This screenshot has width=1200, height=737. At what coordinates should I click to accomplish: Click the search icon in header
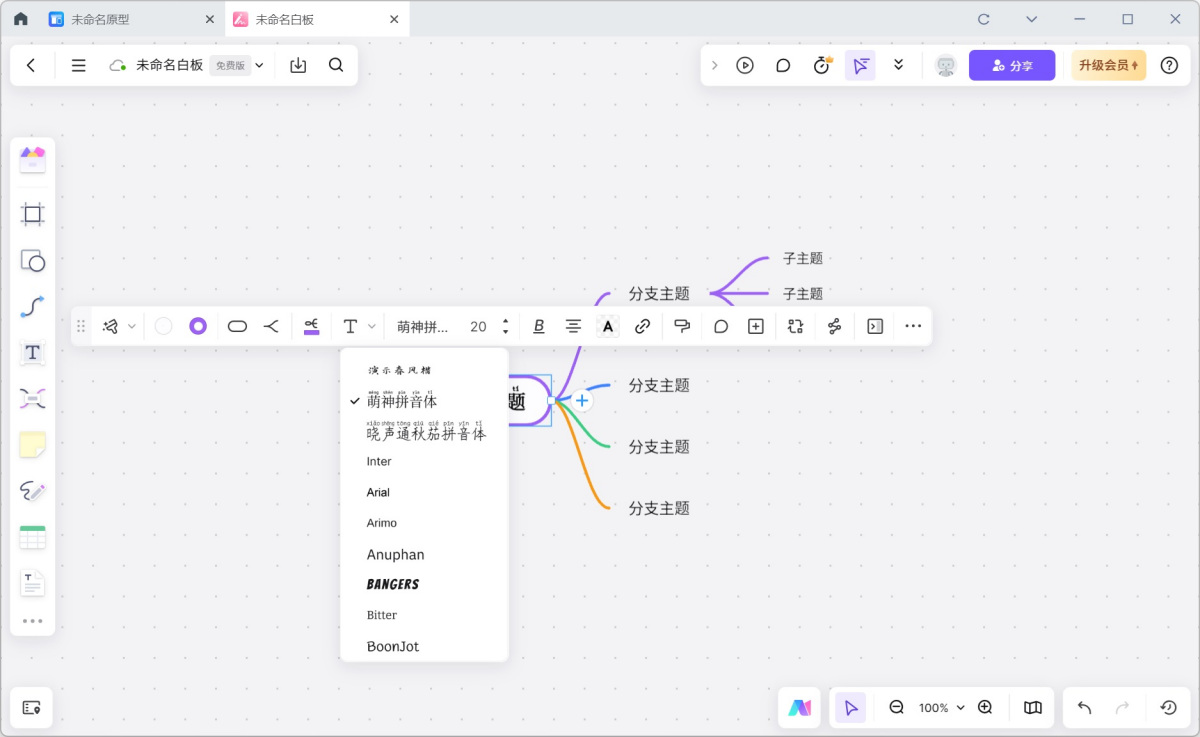pyautogui.click(x=336, y=65)
